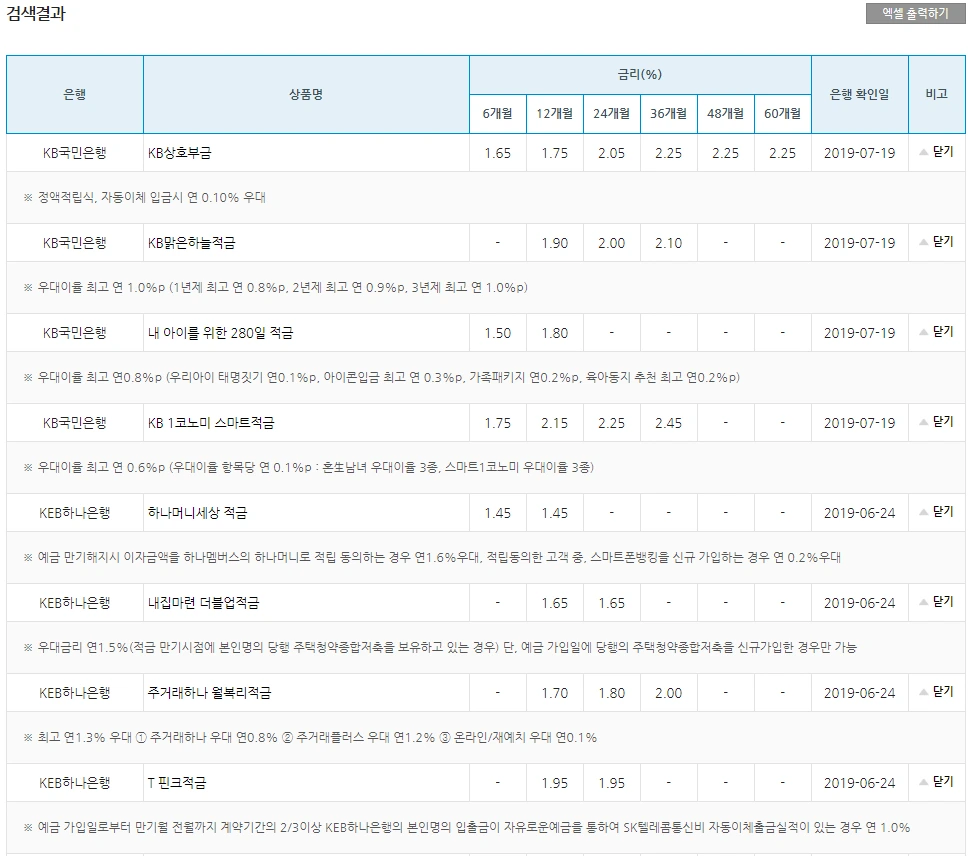Click KB상호부금 24-month rate 2.05
Image resolution: width=968 pixels, height=856 pixels.
pyautogui.click(x=612, y=153)
